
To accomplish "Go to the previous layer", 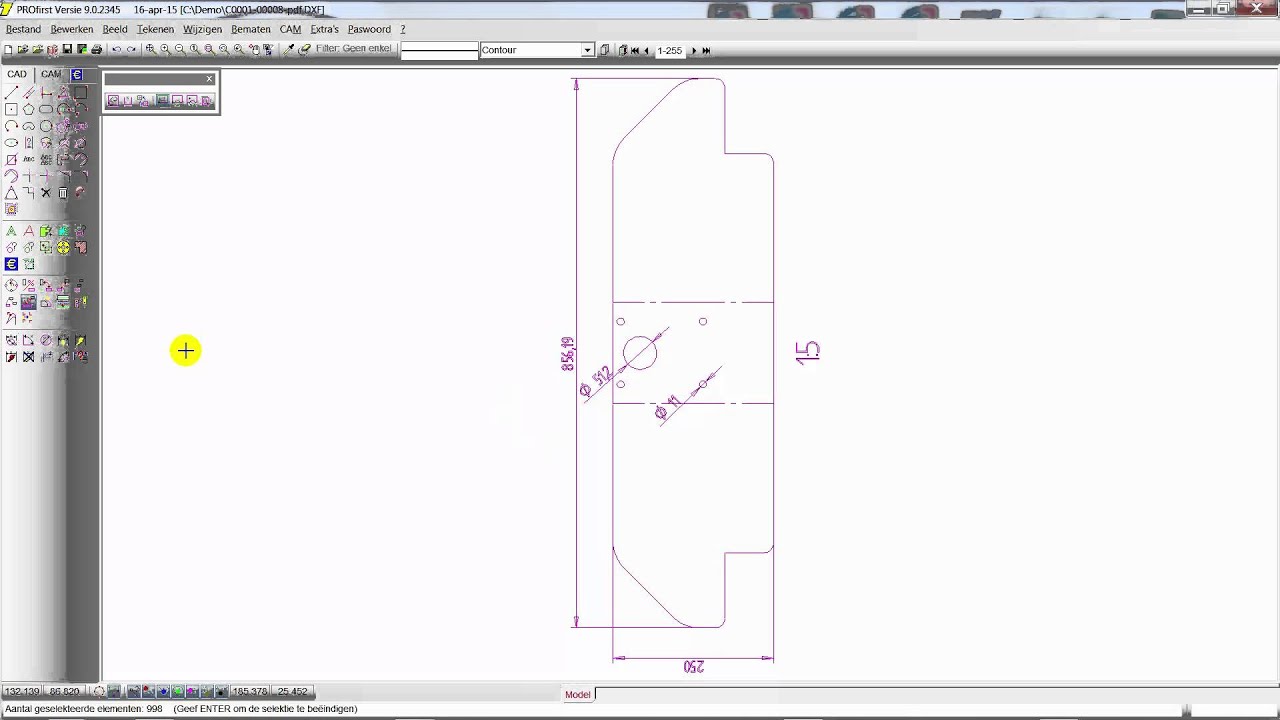I will click(x=646, y=50).
